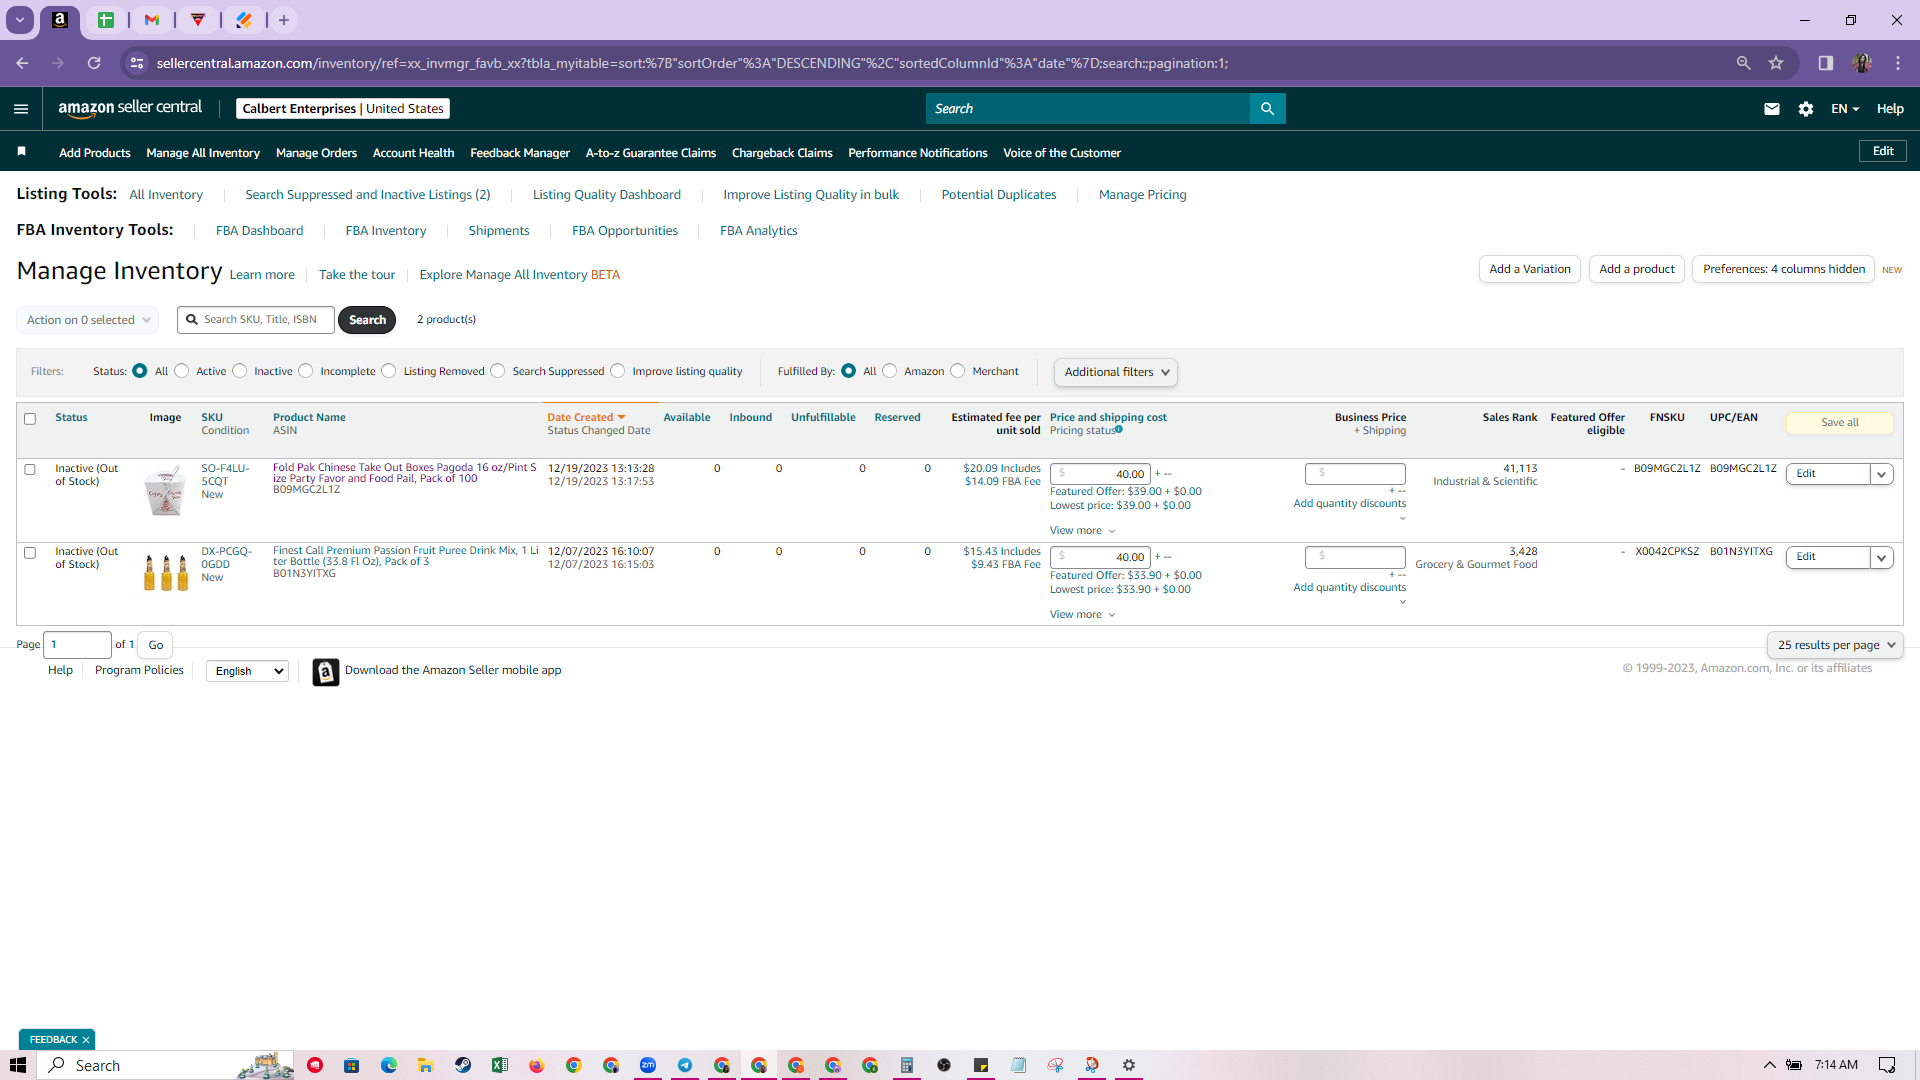Expand View more for Finest Call pricing
The width and height of the screenshot is (1920, 1080).
click(1082, 615)
